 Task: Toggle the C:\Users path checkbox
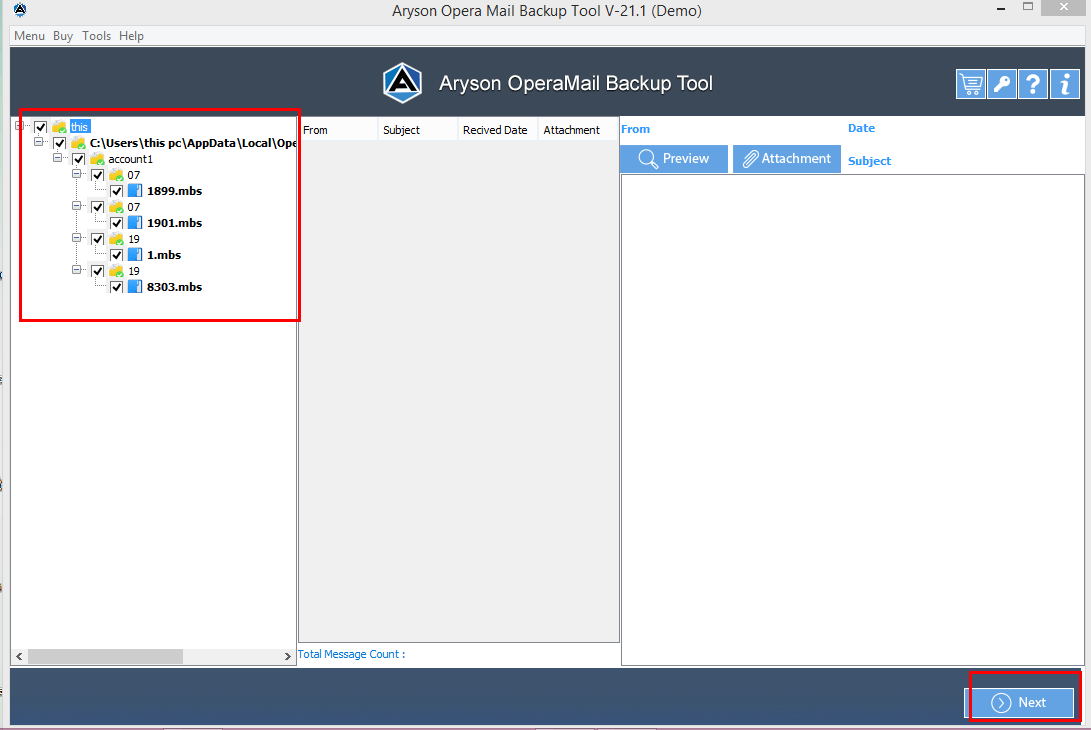[59, 143]
